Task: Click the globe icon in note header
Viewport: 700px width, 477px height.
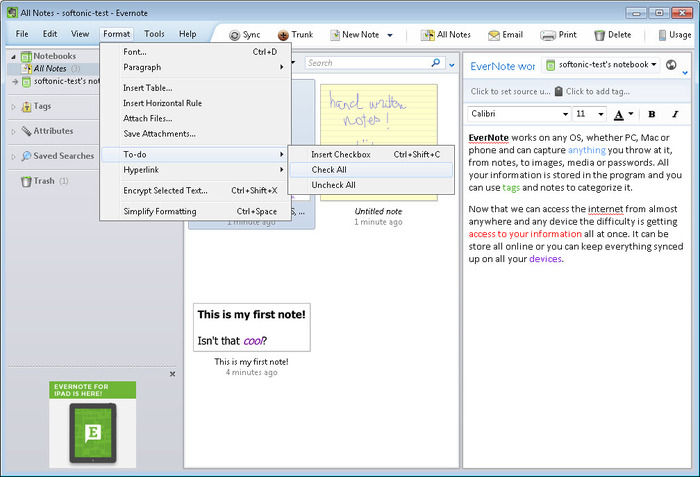Action: tap(671, 65)
